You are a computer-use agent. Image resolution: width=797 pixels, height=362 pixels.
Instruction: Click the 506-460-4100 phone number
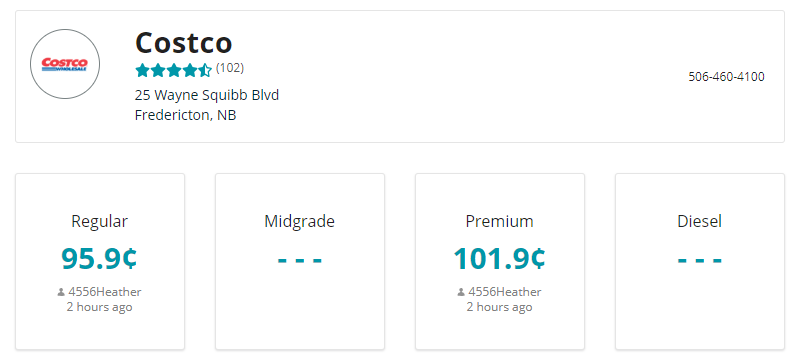pos(726,77)
